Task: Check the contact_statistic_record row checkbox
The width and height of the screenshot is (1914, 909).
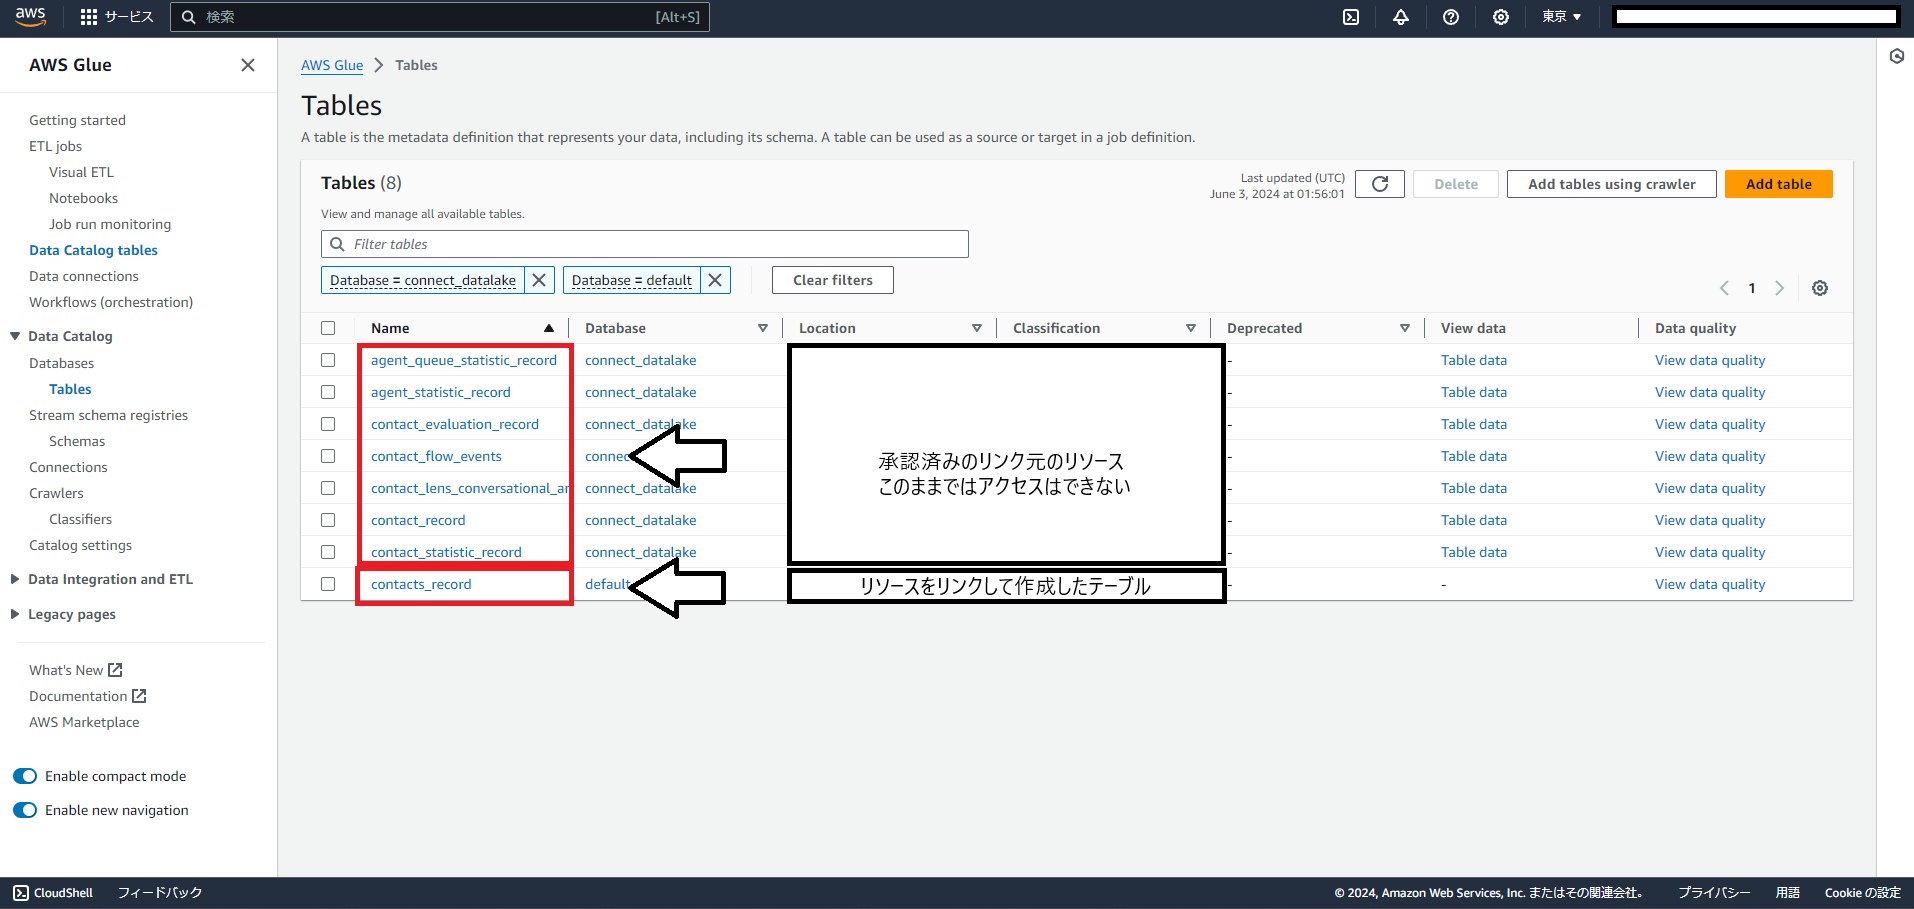Action: point(328,552)
